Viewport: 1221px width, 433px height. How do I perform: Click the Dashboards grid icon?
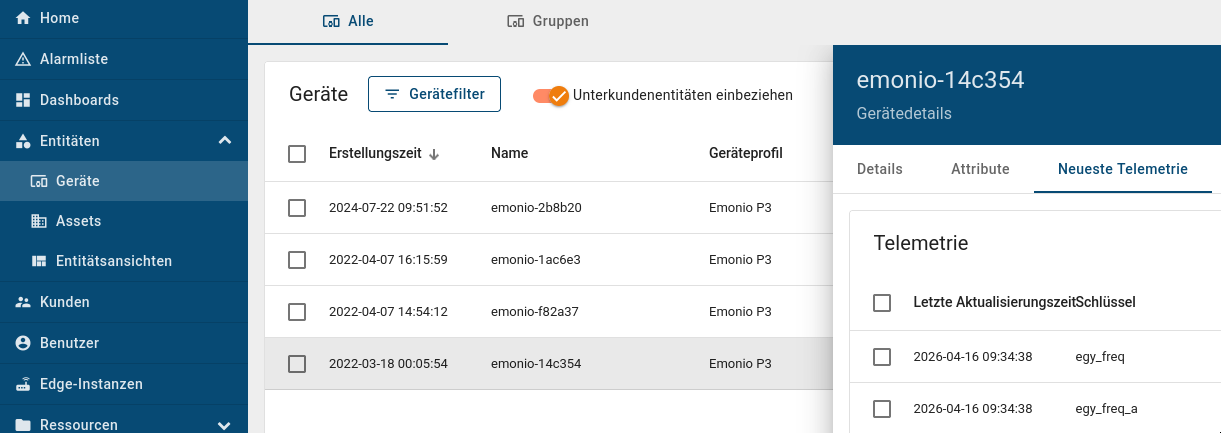click(23, 100)
